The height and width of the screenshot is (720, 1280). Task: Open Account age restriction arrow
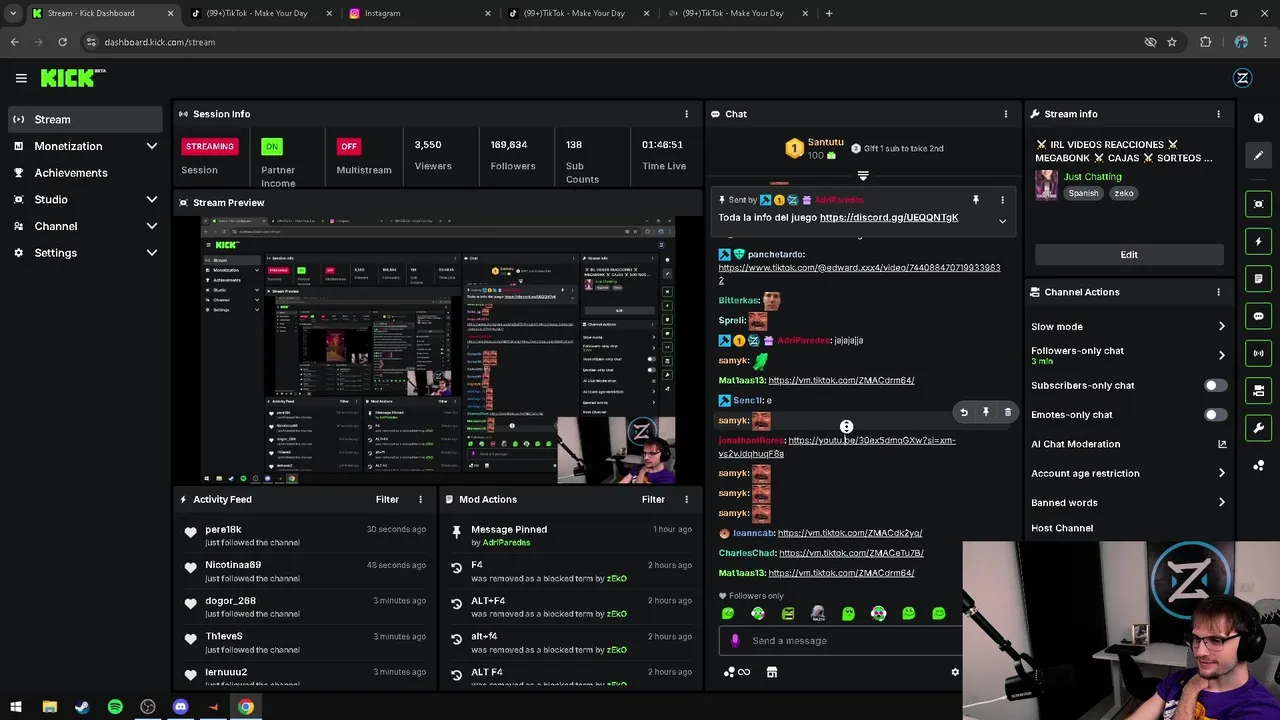point(1221,474)
